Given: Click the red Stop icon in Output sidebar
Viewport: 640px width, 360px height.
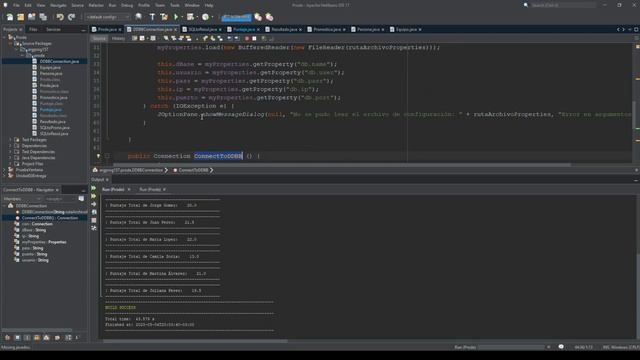Looking at the screenshot, I should (x=94, y=220).
